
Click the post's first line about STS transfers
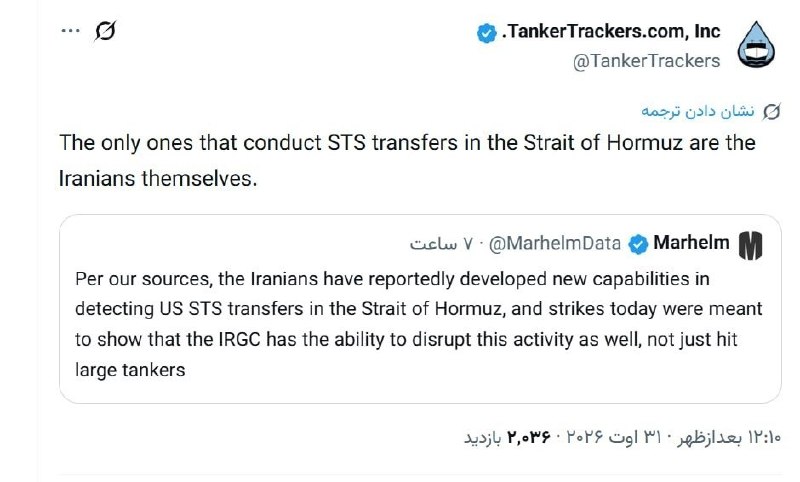(407, 143)
